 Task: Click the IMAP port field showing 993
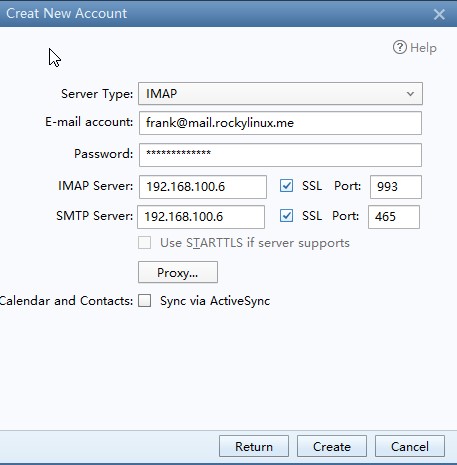click(x=396, y=187)
